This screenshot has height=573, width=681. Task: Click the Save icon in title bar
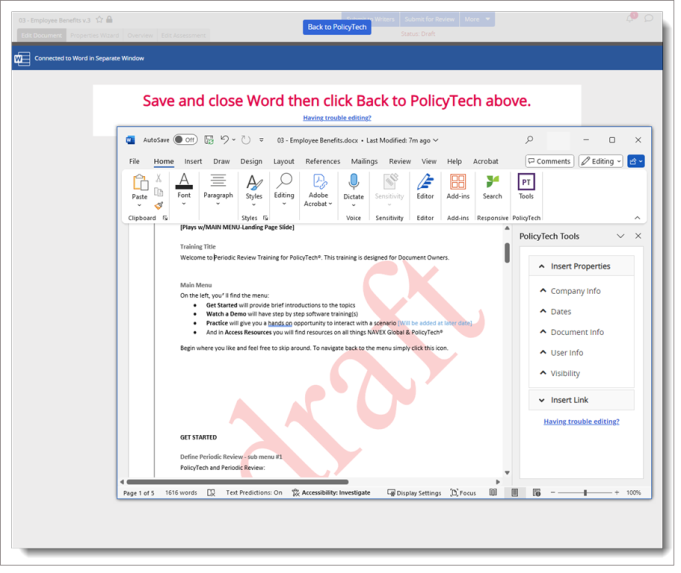click(x=209, y=140)
